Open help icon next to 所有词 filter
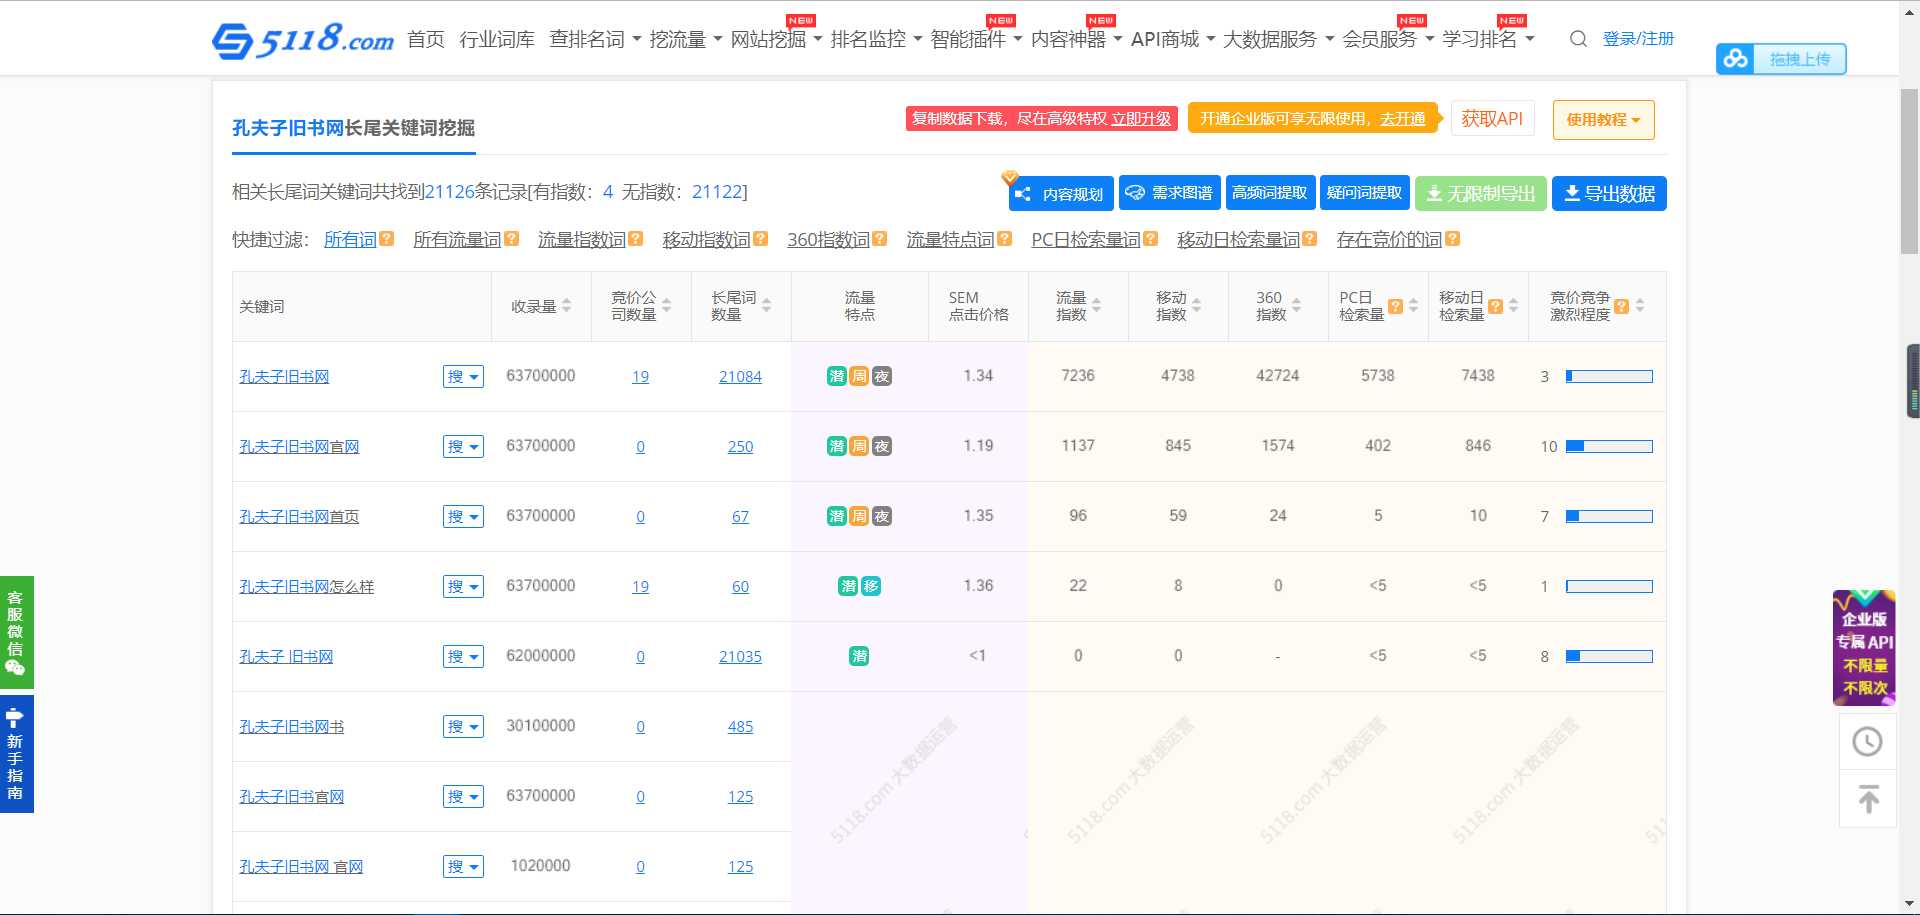This screenshot has width=1920, height=915. click(x=387, y=239)
